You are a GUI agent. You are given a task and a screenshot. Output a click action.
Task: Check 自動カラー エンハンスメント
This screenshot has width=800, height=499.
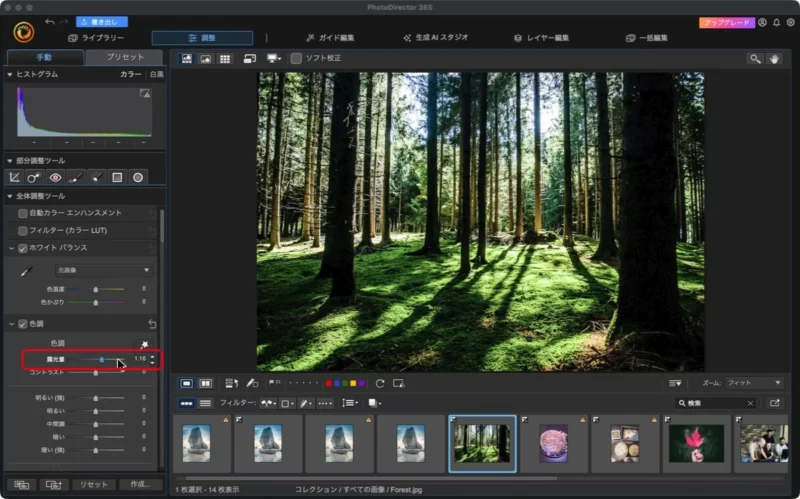tap(22, 213)
